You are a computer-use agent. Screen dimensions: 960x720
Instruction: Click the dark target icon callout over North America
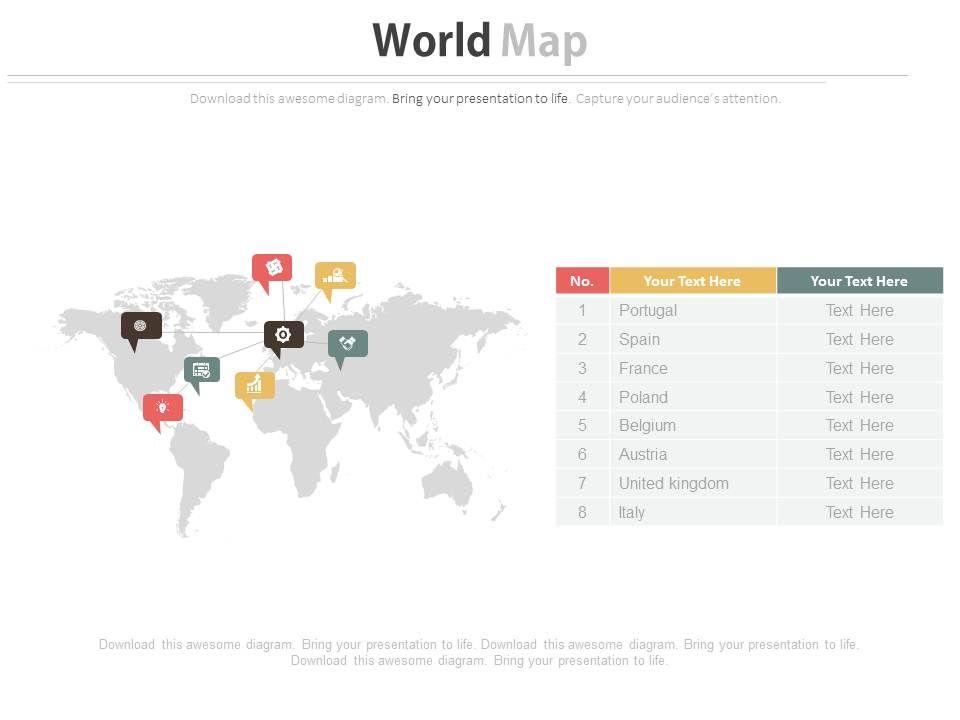coord(141,326)
